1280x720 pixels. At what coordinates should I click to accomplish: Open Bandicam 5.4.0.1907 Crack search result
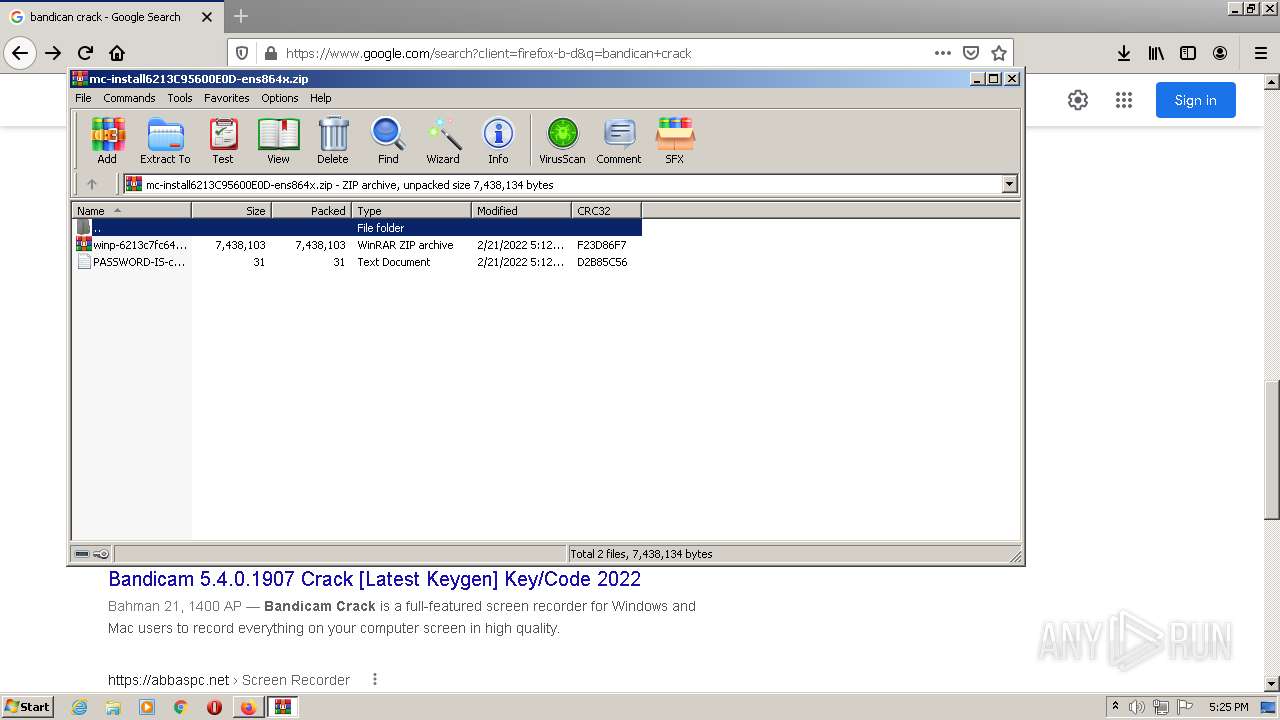coord(374,579)
